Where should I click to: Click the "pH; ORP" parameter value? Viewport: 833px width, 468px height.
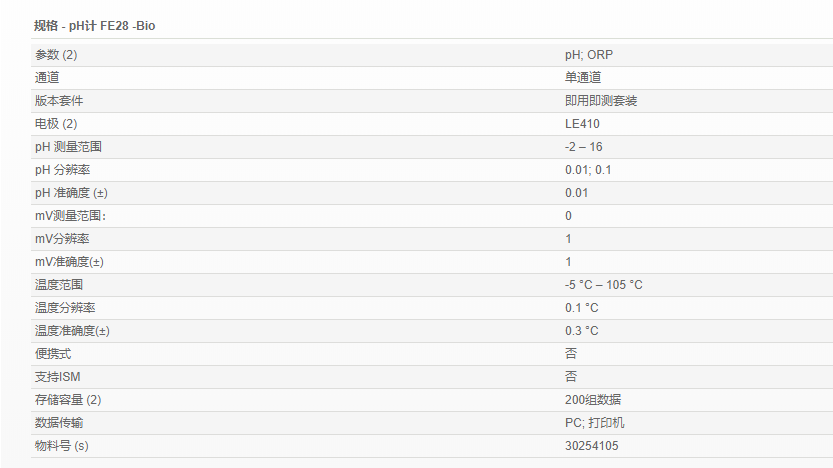588,55
